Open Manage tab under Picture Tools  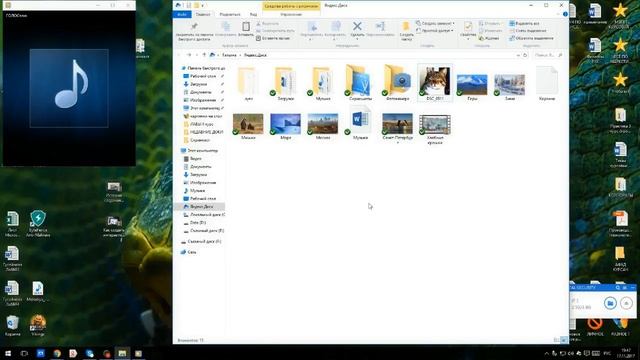click(291, 14)
